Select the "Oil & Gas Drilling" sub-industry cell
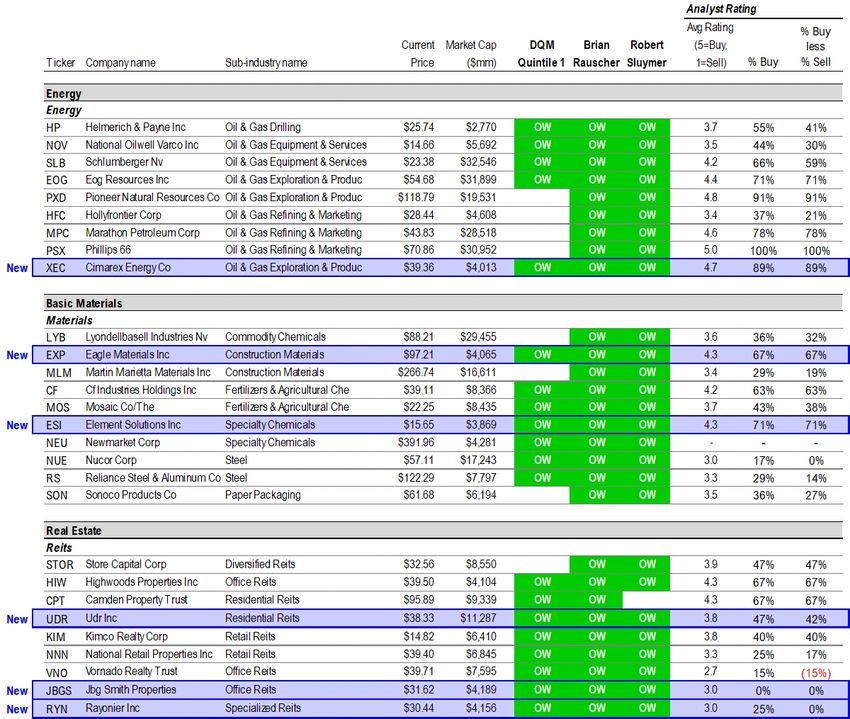The width and height of the screenshot is (850, 719). [x=263, y=127]
